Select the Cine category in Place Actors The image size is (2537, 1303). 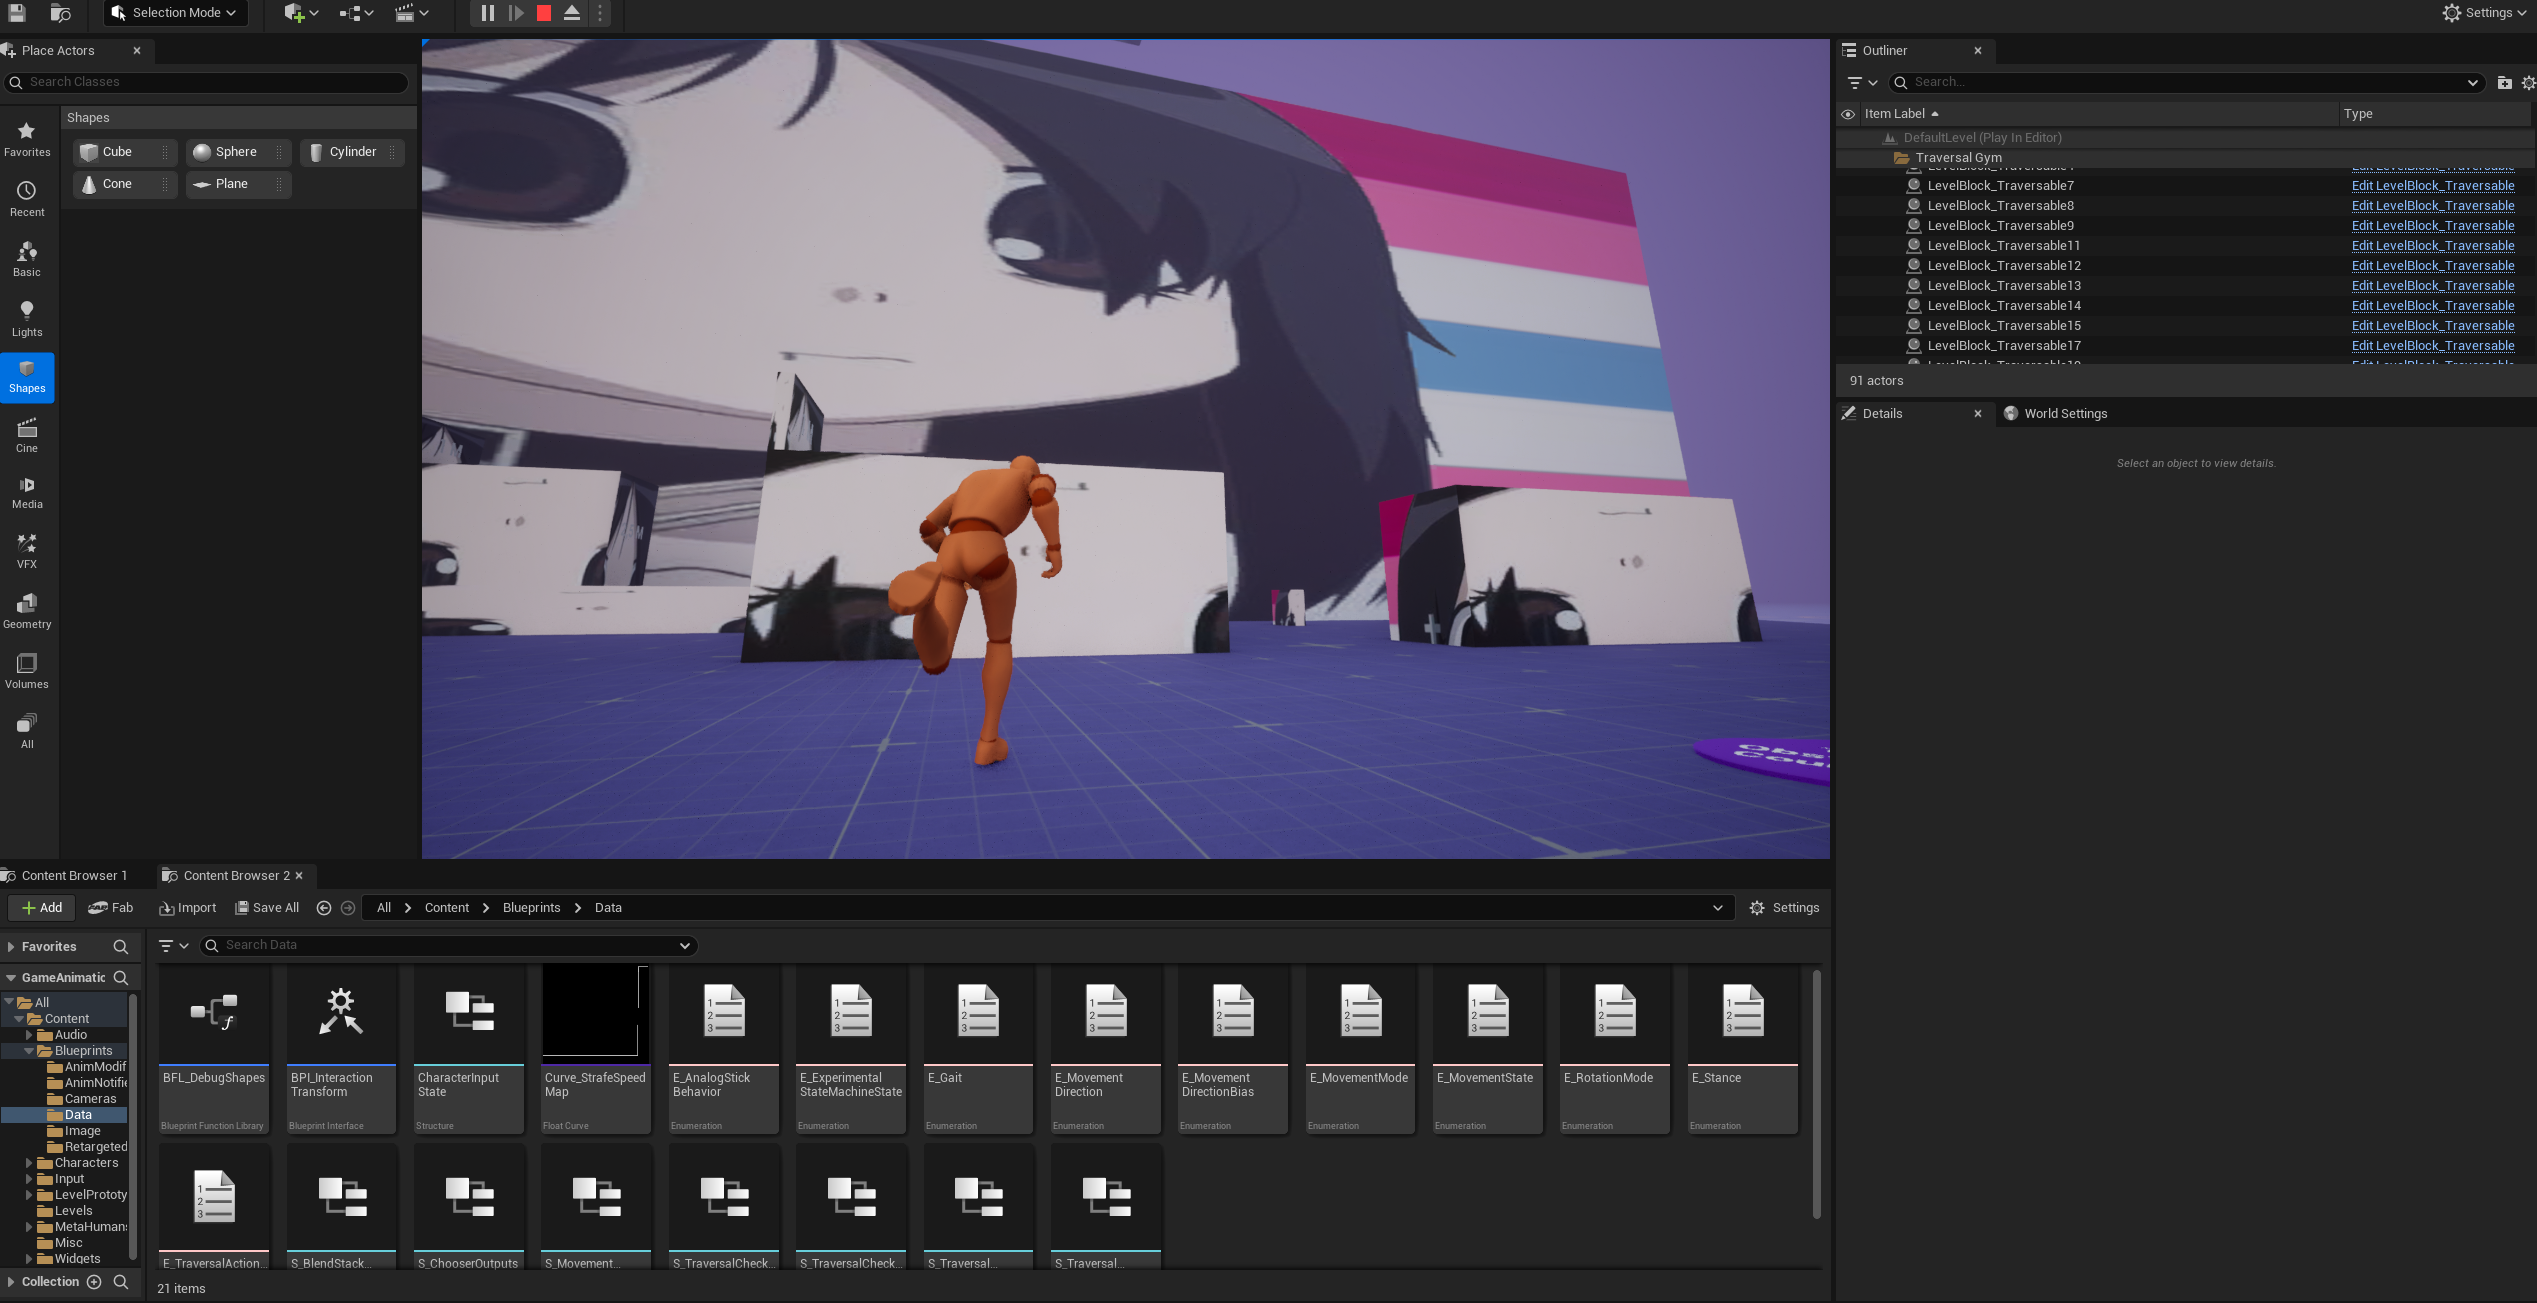[27, 434]
